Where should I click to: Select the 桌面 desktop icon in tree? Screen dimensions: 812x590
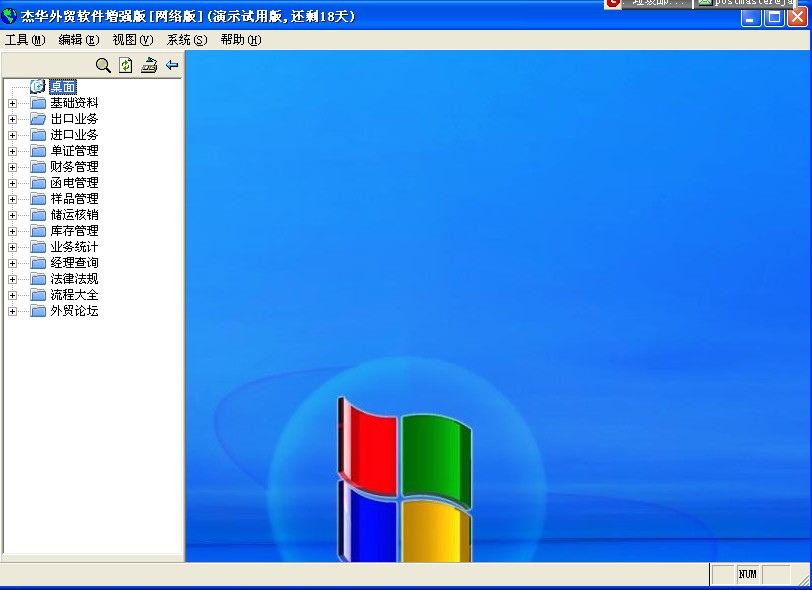(x=38, y=87)
